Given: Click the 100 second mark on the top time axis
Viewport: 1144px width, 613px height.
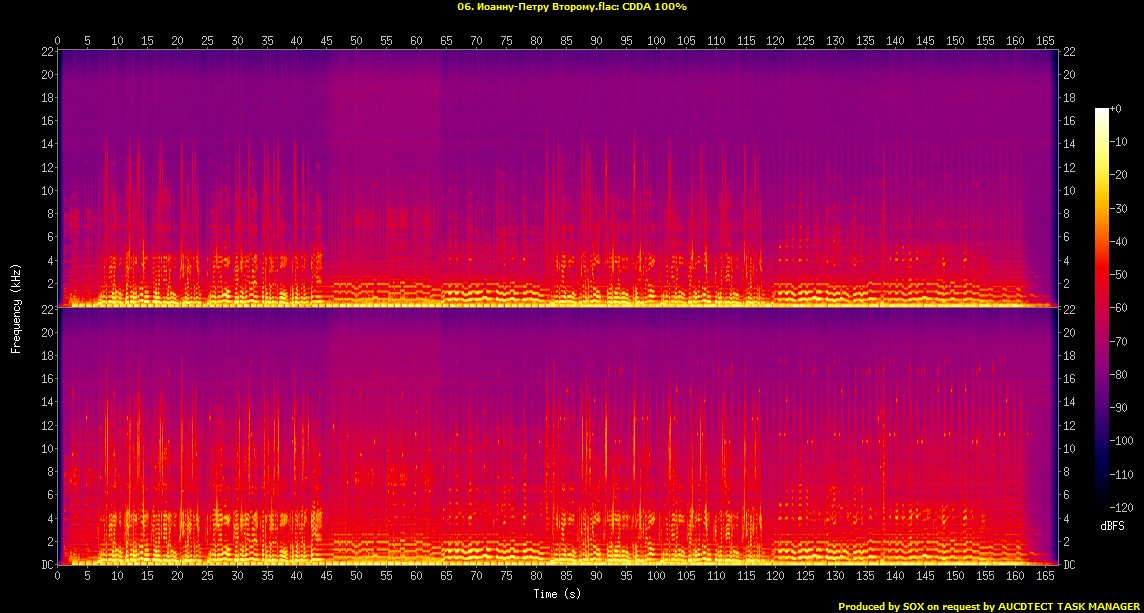Looking at the screenshot, I should (x=656, y=41).
